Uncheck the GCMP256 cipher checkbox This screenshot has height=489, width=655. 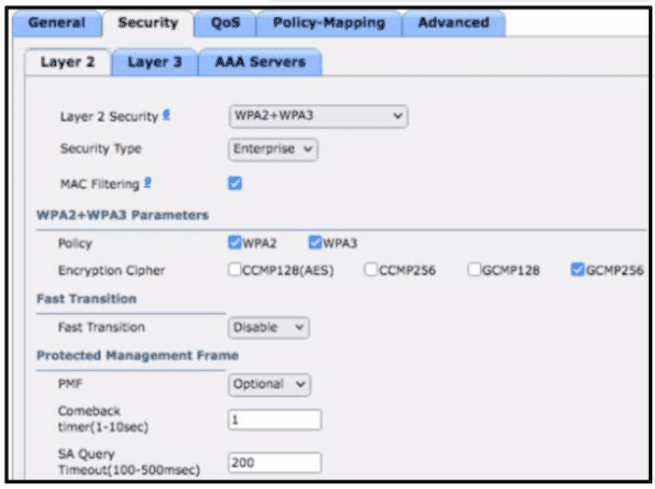click(577, 270)
